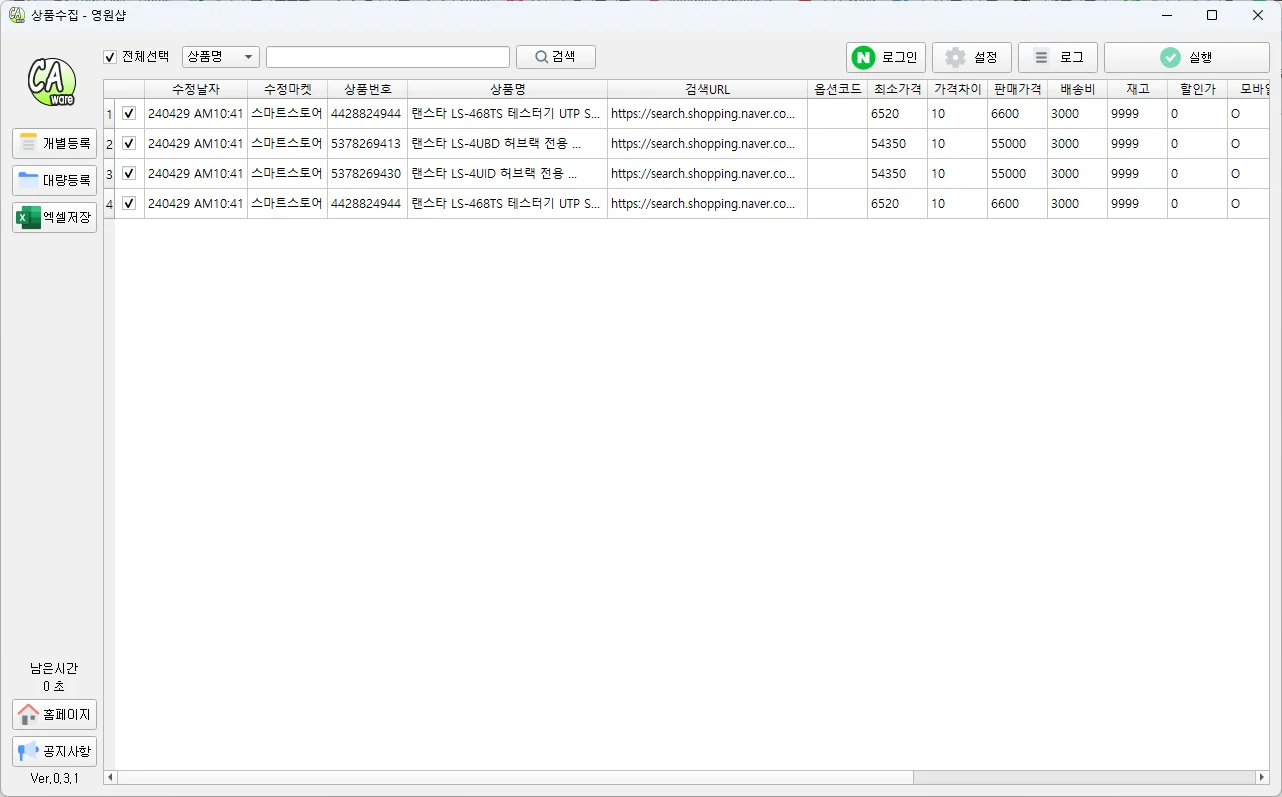Open 공지사항 notices
1282x797 pixels.
tap(55, 751)
